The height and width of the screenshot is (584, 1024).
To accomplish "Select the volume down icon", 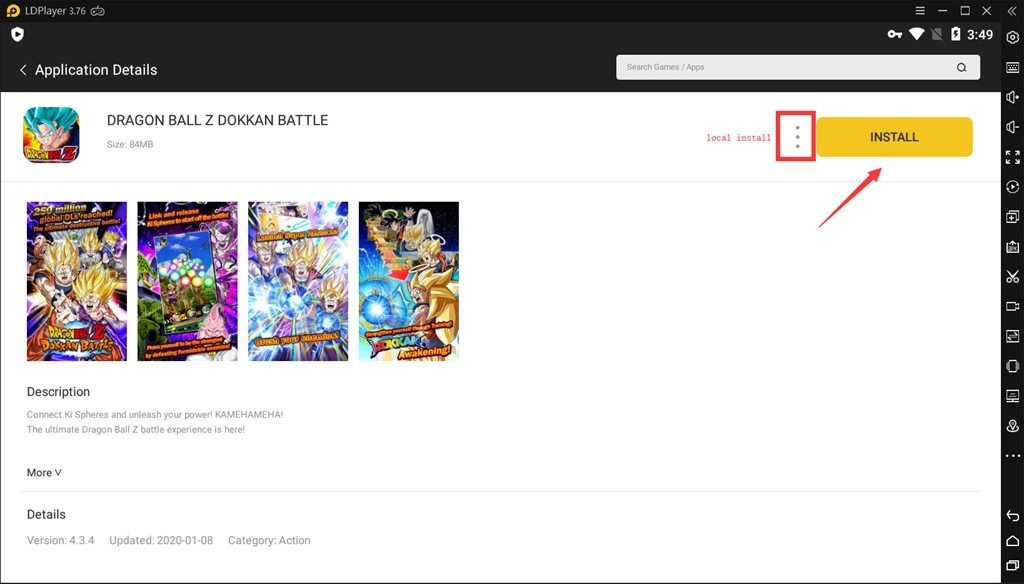I will tap(1012, 127).
